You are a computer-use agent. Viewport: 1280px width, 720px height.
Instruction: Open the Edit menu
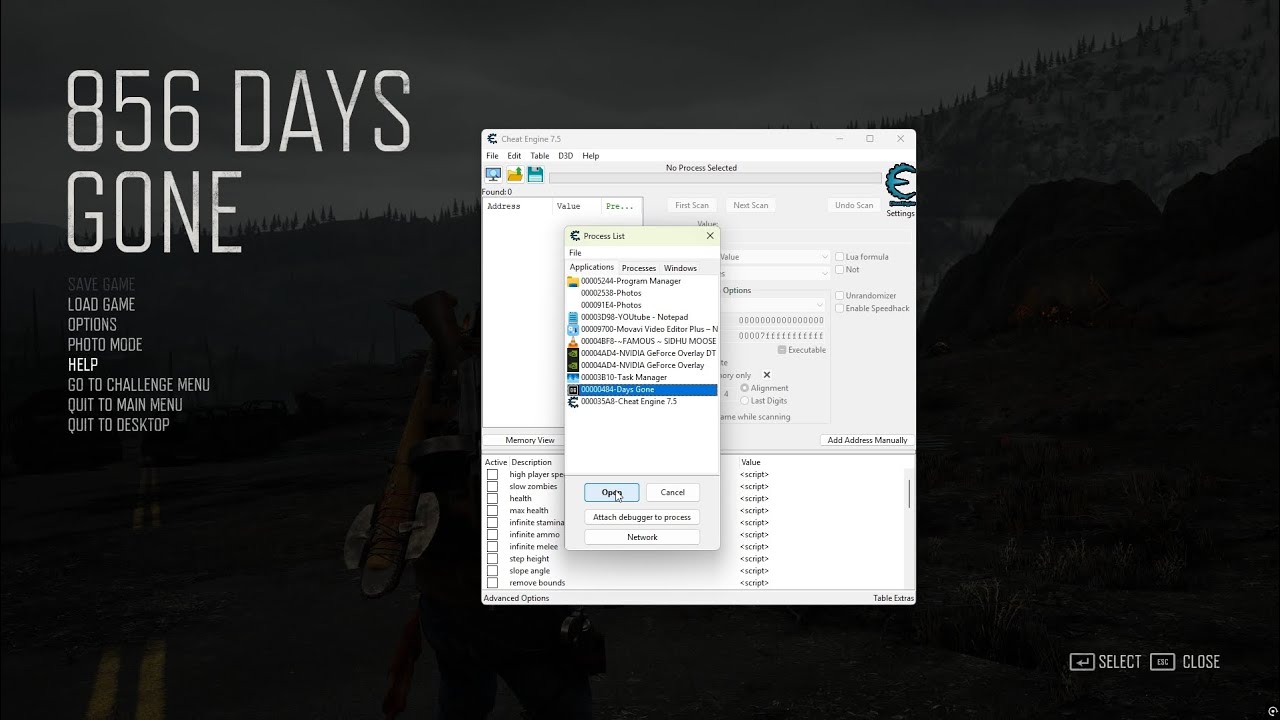click(x=514, y=156)
